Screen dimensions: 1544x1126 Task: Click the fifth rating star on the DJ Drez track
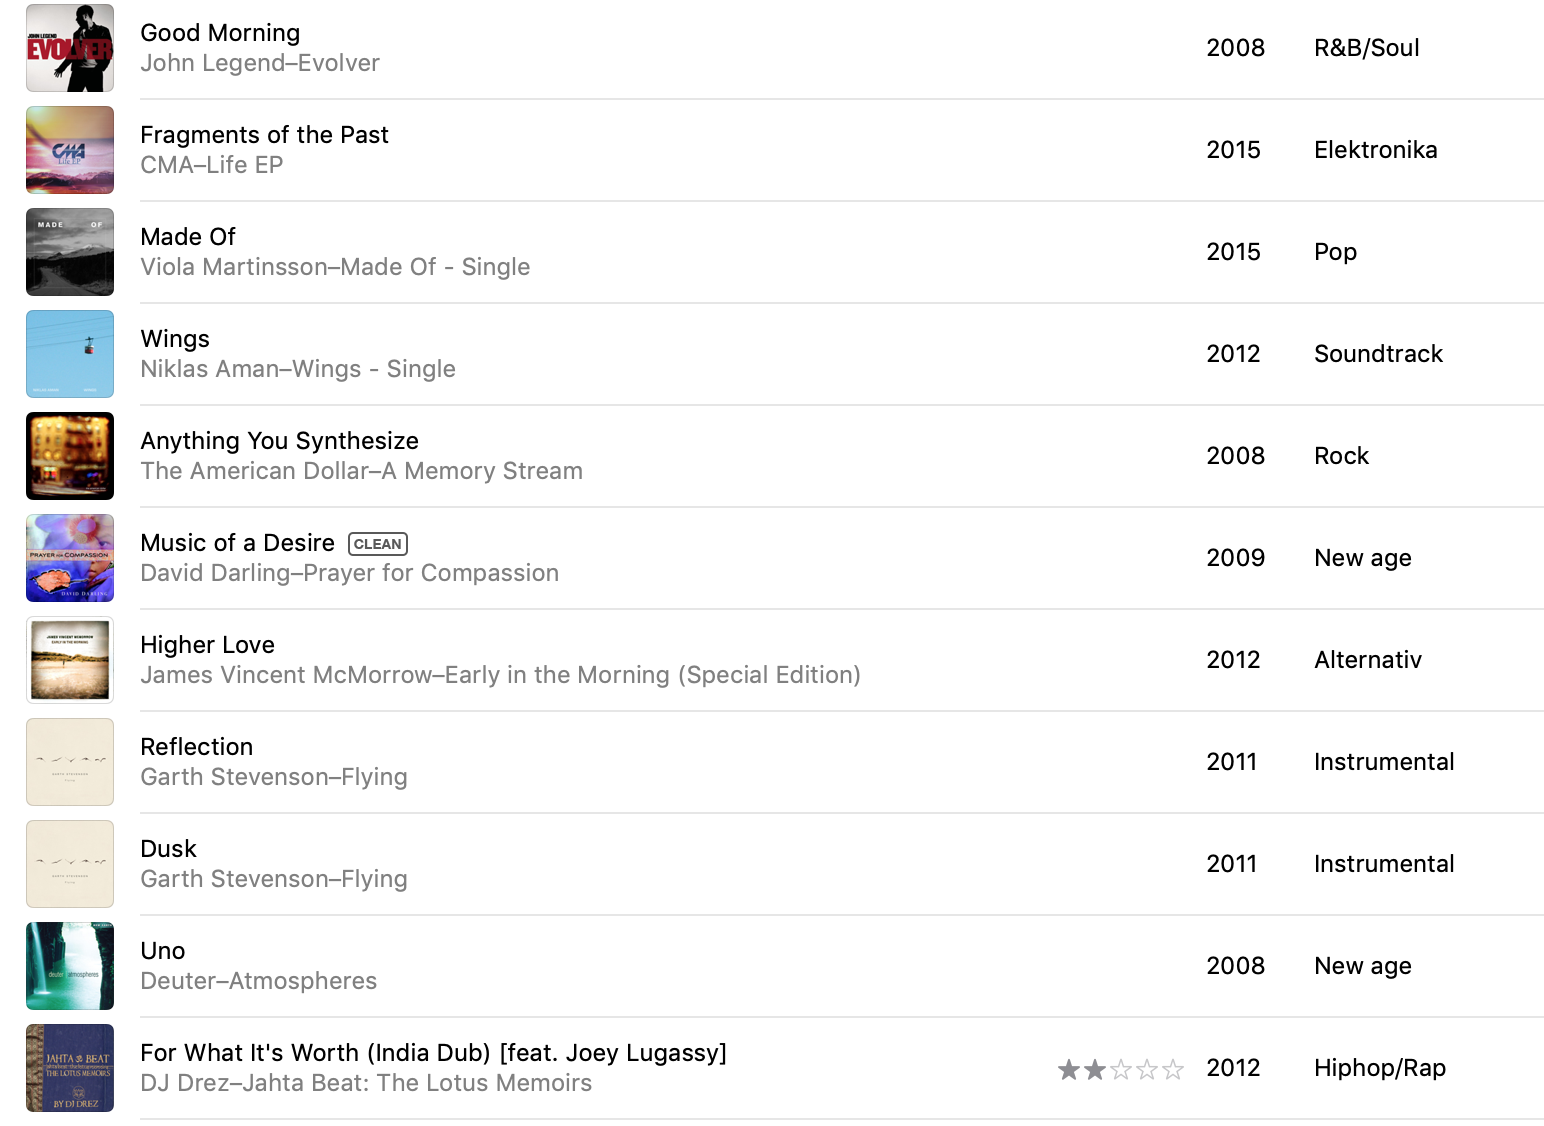click(1173, 1070)
